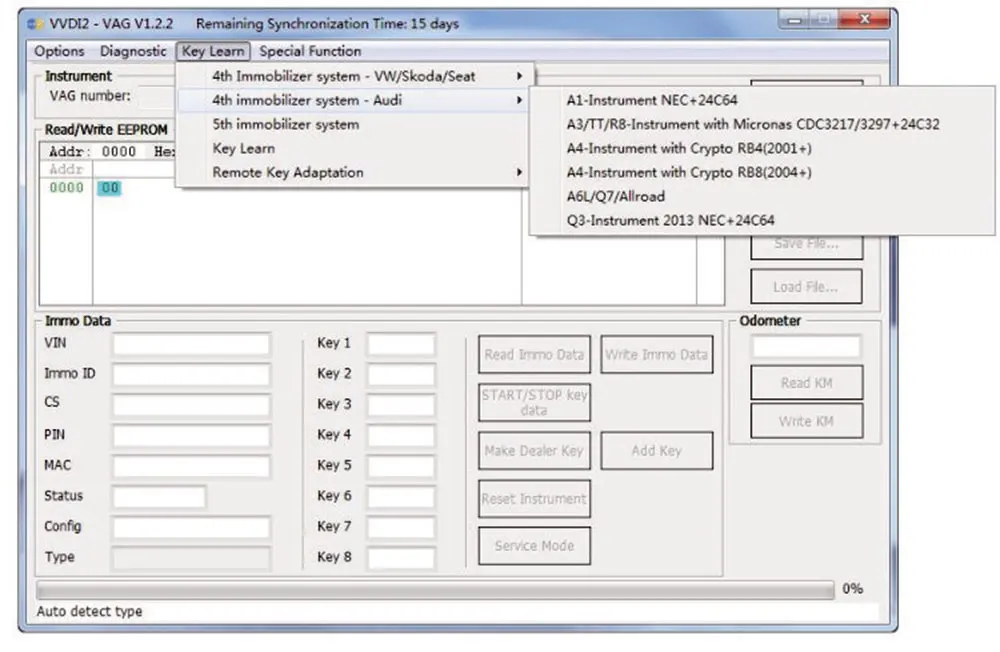Focus the Key 5 field
Viewport: 1000px width, 652px height.
click(x=401, y=466)
